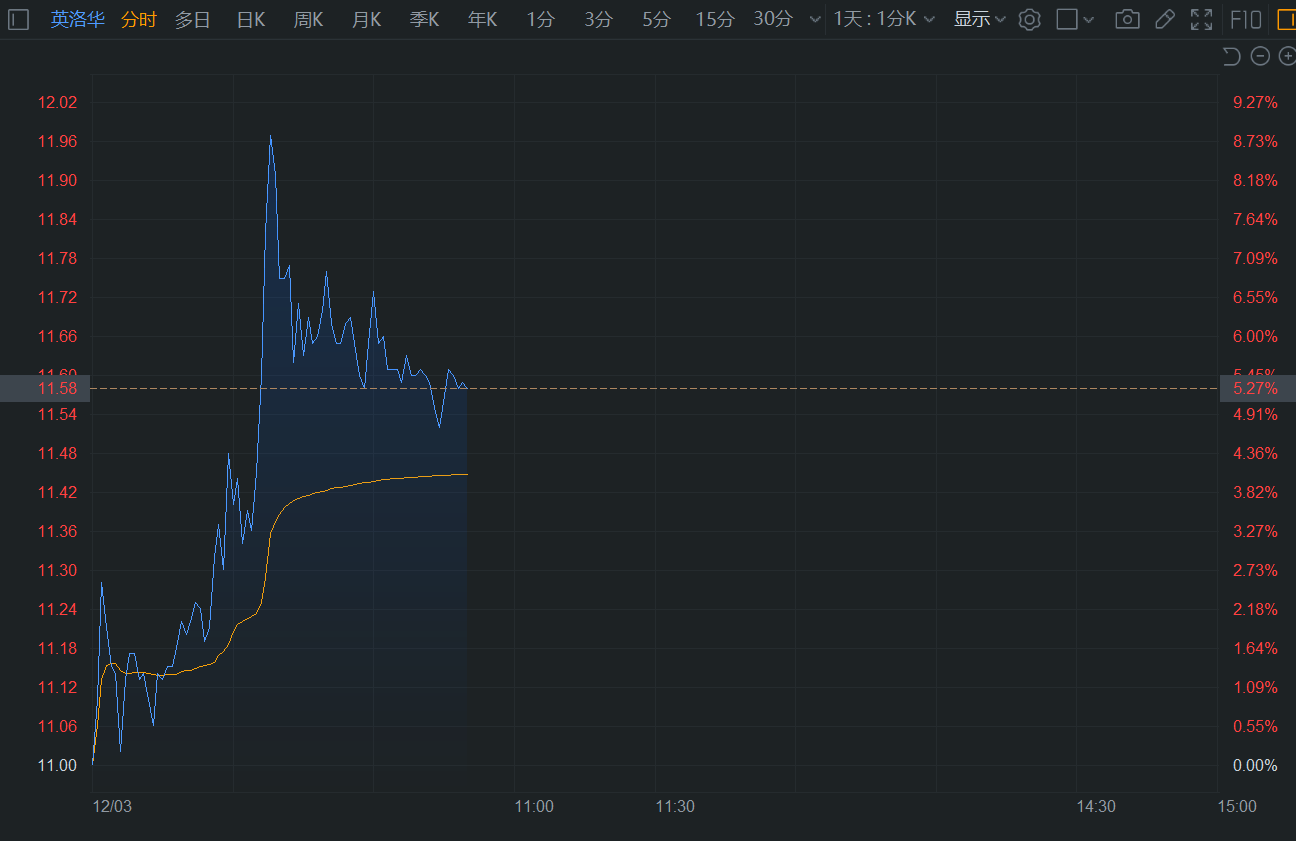
Task: Click the square layout window icon
Action: [1067, 19]
